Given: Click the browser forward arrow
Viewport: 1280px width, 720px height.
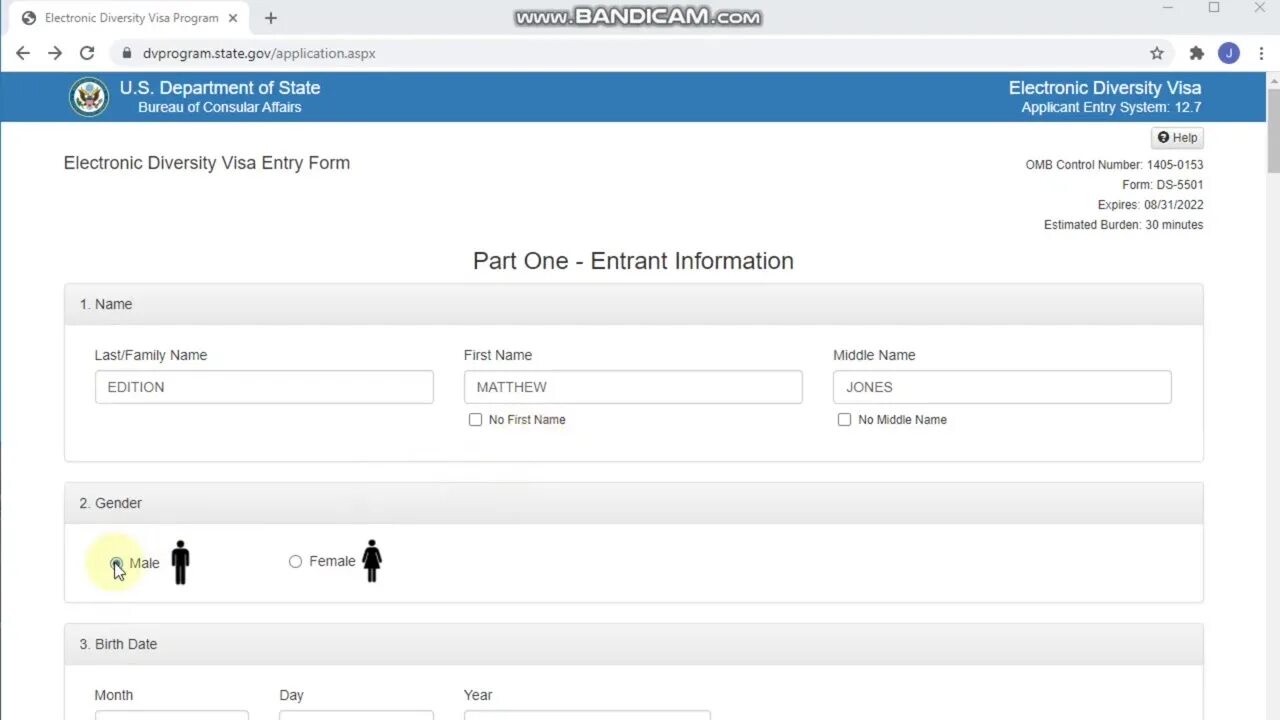Looking at the screenshot, I should coord(55,53).
